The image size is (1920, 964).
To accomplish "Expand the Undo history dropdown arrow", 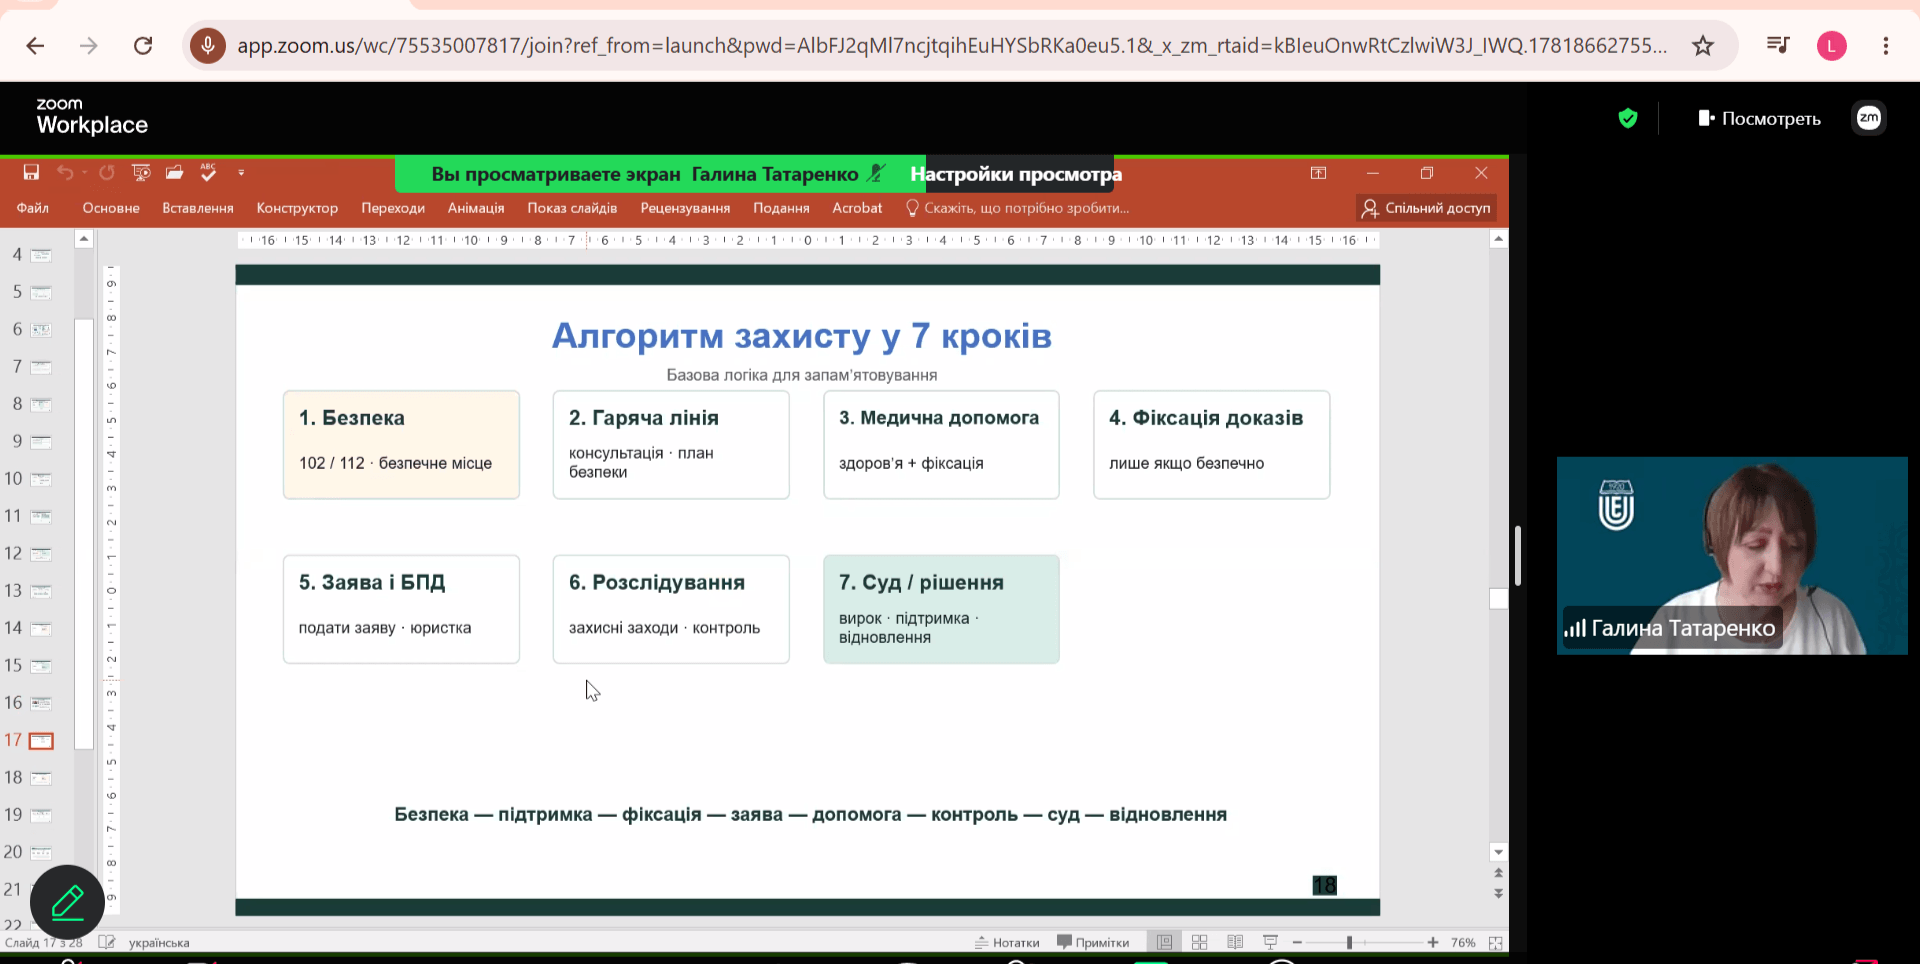I will (85, 173).
